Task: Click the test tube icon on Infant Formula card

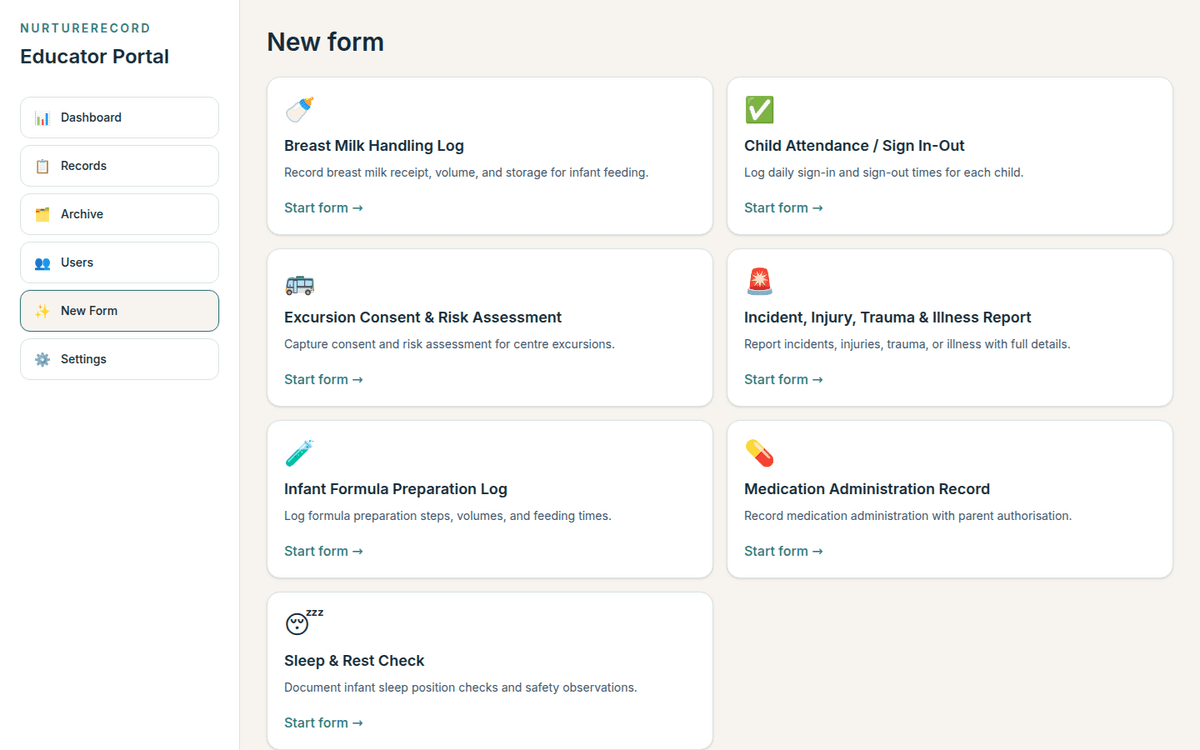Action: pyautogui.click(x=298, y=453)
